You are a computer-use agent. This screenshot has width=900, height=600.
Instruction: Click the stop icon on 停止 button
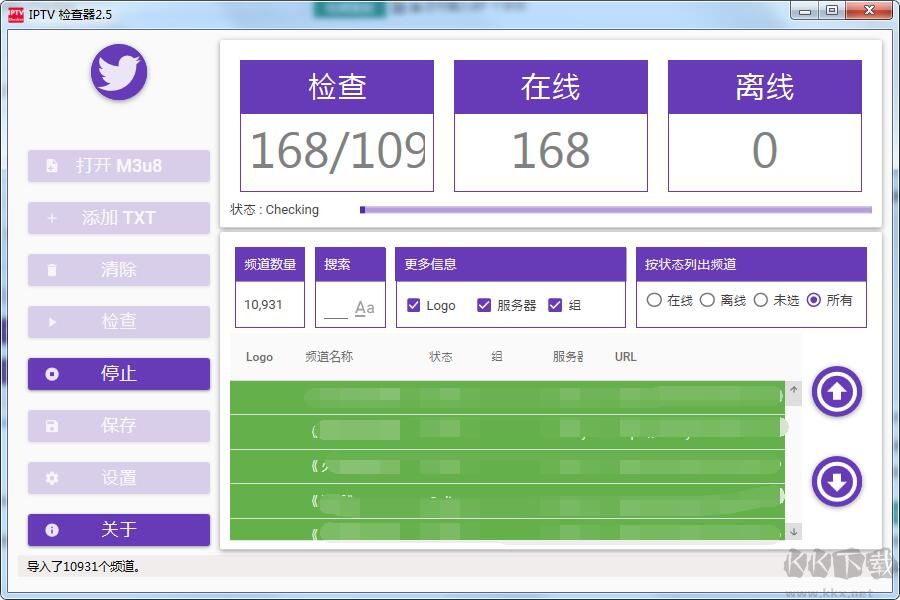click(x=51, y=374)
